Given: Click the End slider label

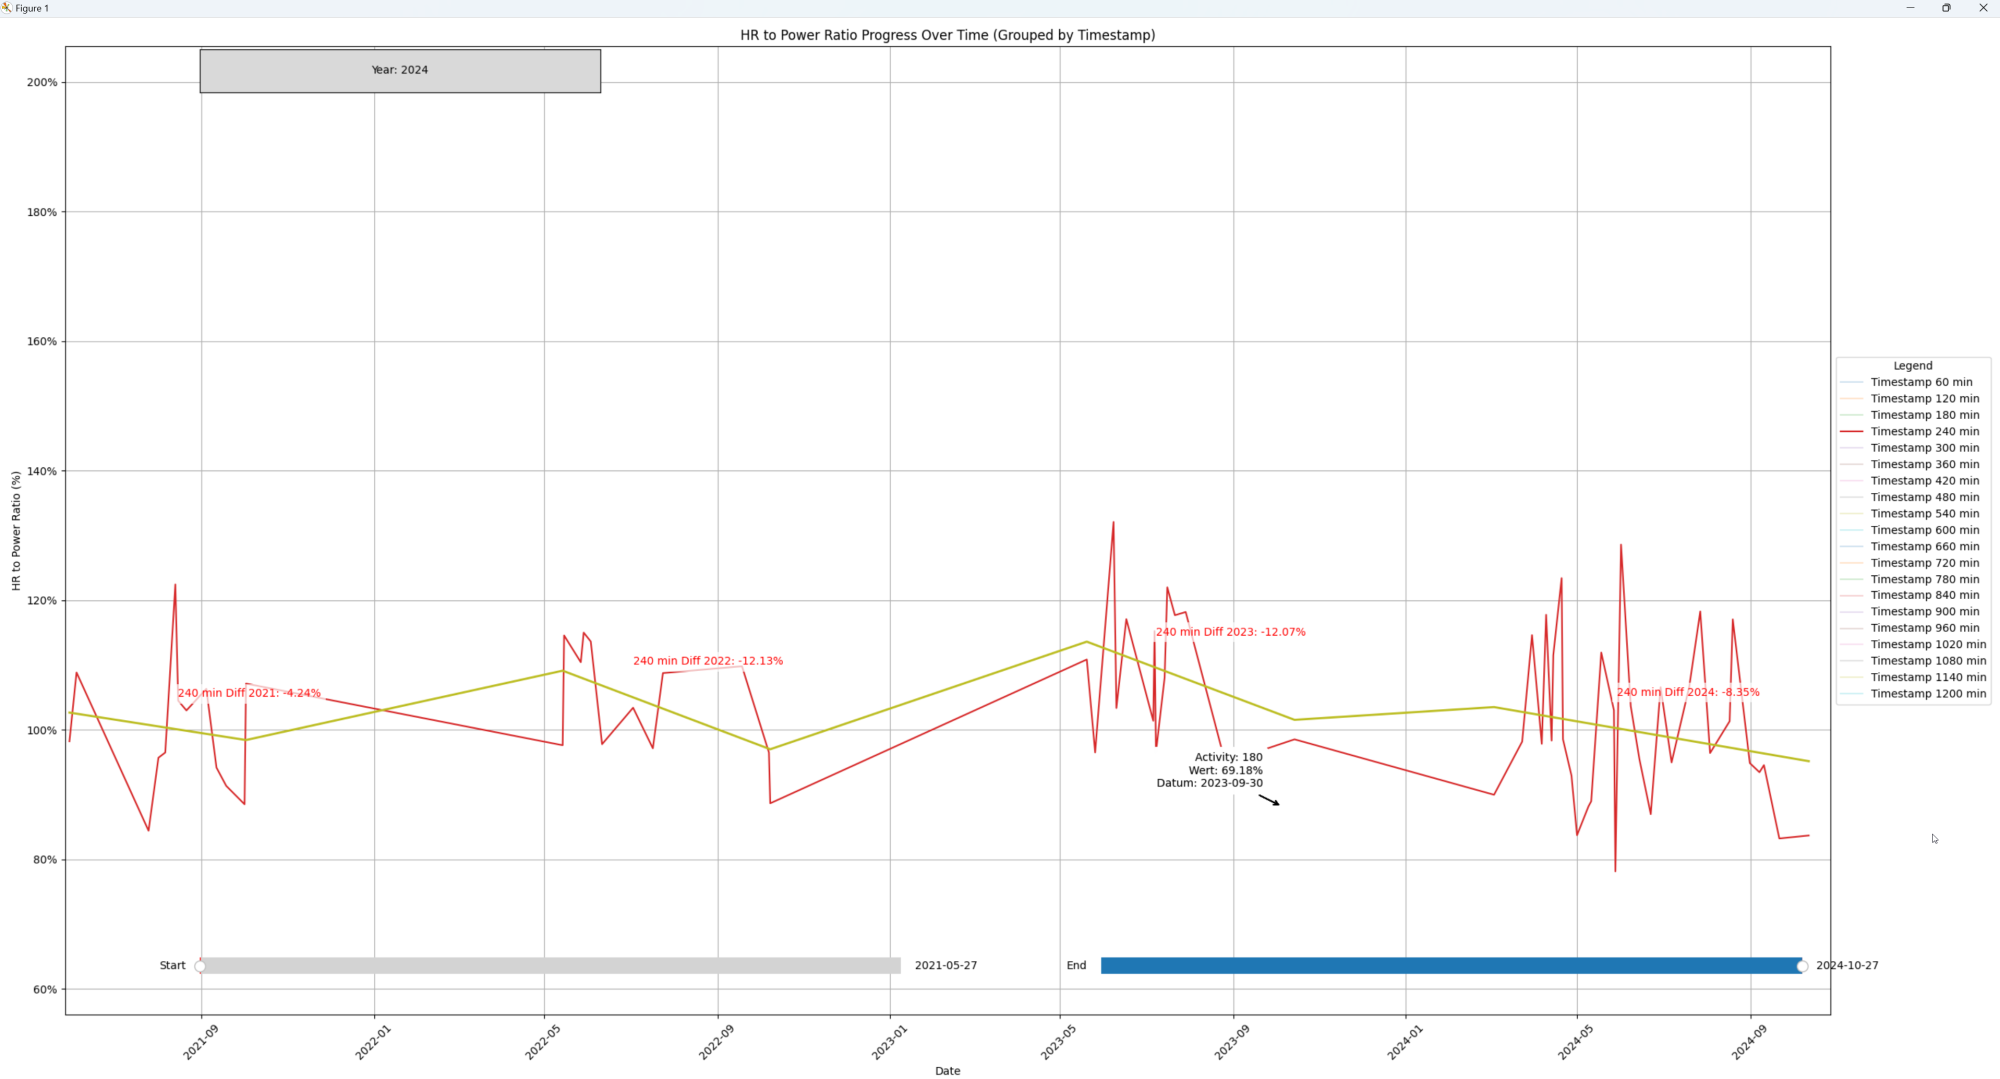Looking at the screenshot, I should (1076, 966).
